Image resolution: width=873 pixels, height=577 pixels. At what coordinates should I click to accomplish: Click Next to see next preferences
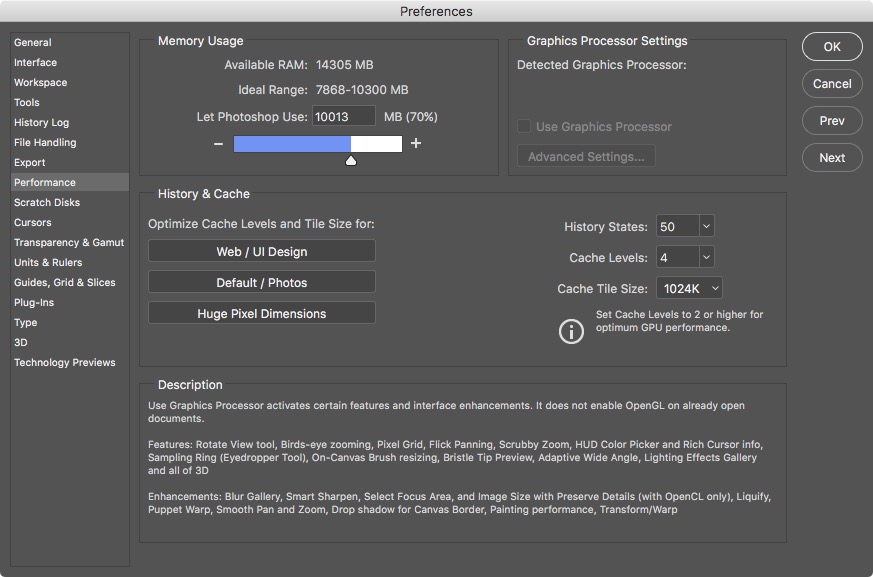pos(832,158)
